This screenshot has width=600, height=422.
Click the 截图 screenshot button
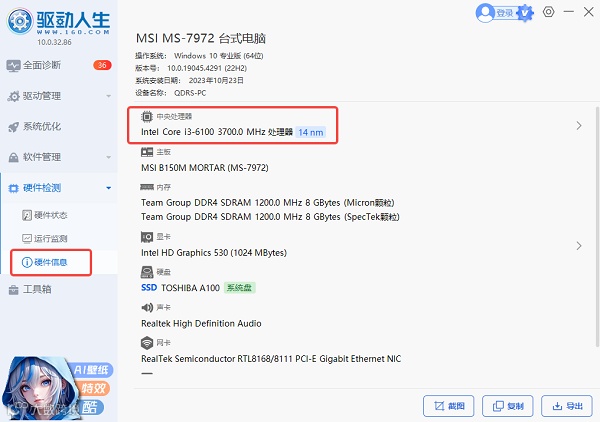pyautogui.click(x=448, y=406)
